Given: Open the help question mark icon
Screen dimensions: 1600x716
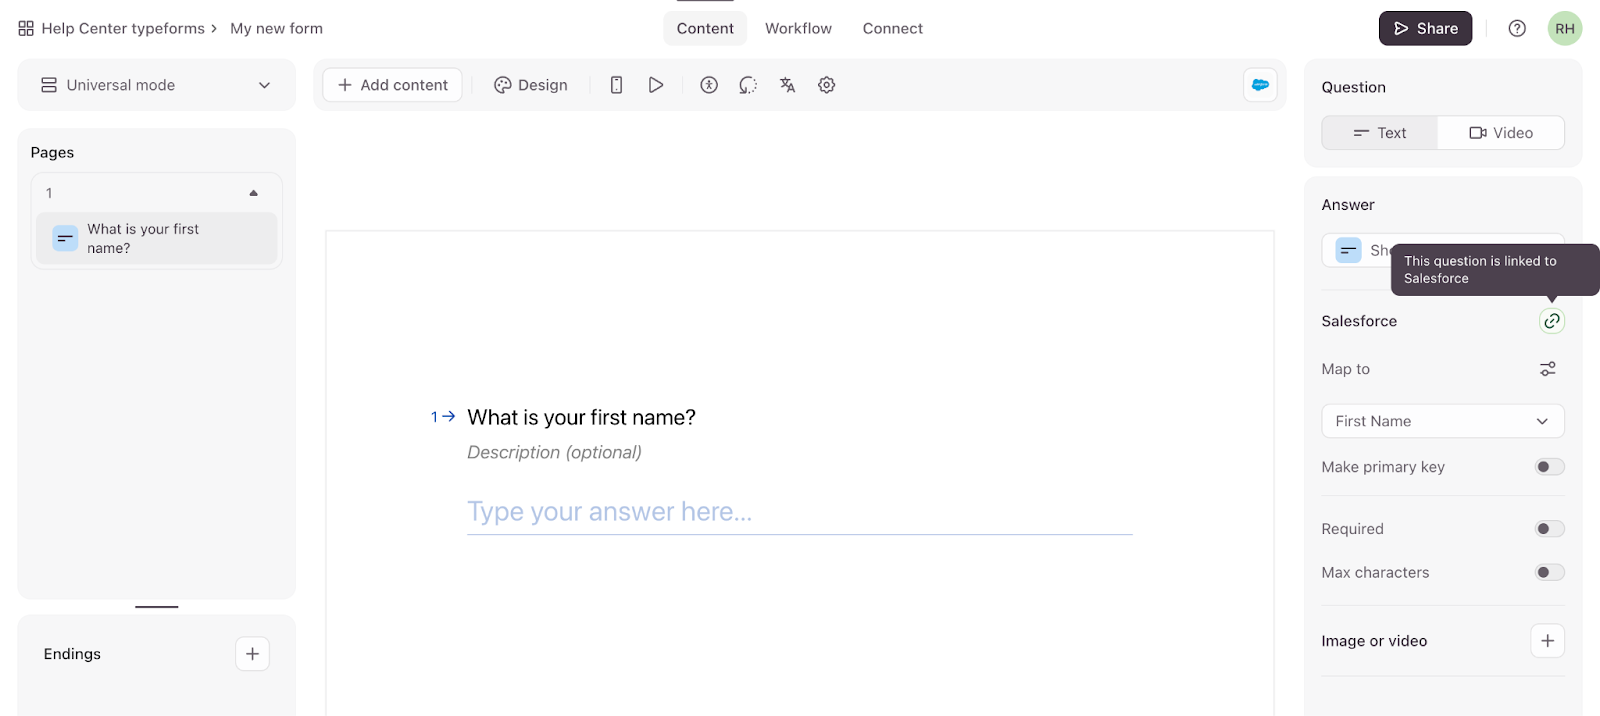Looking at the screenshot, I should pyautogui.click(x=1517, y=29).
